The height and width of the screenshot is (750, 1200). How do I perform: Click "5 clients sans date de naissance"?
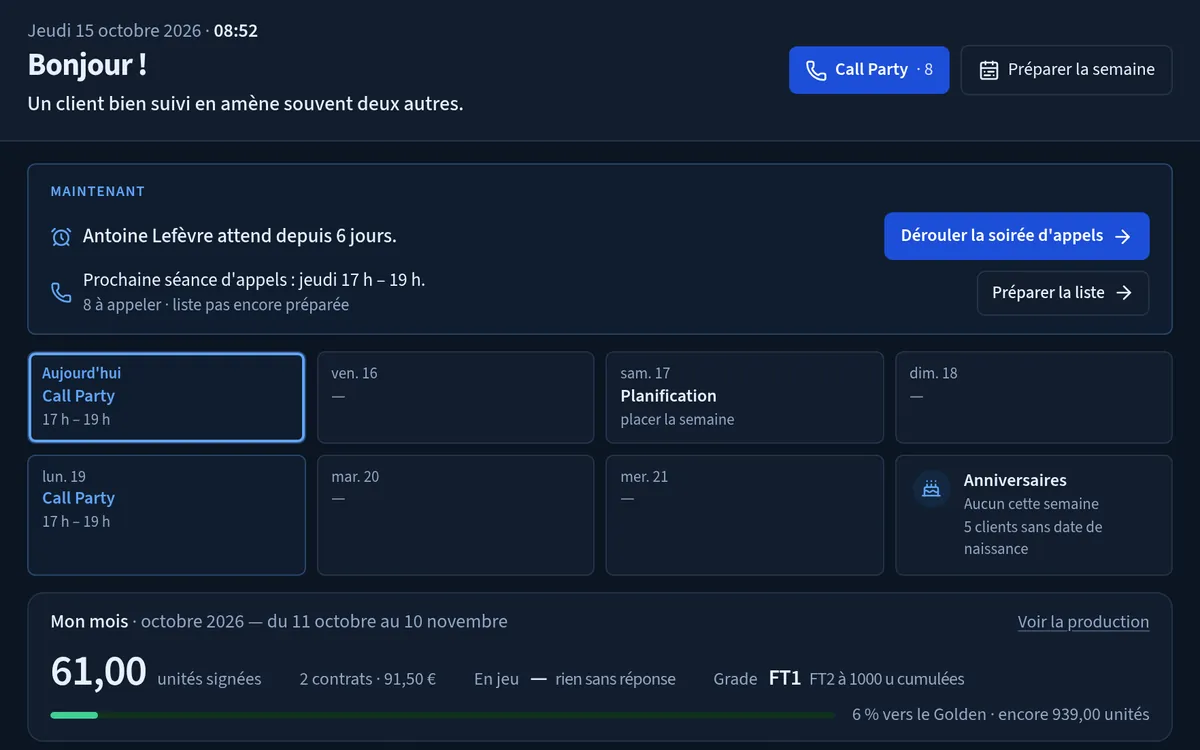point(1033,538)
